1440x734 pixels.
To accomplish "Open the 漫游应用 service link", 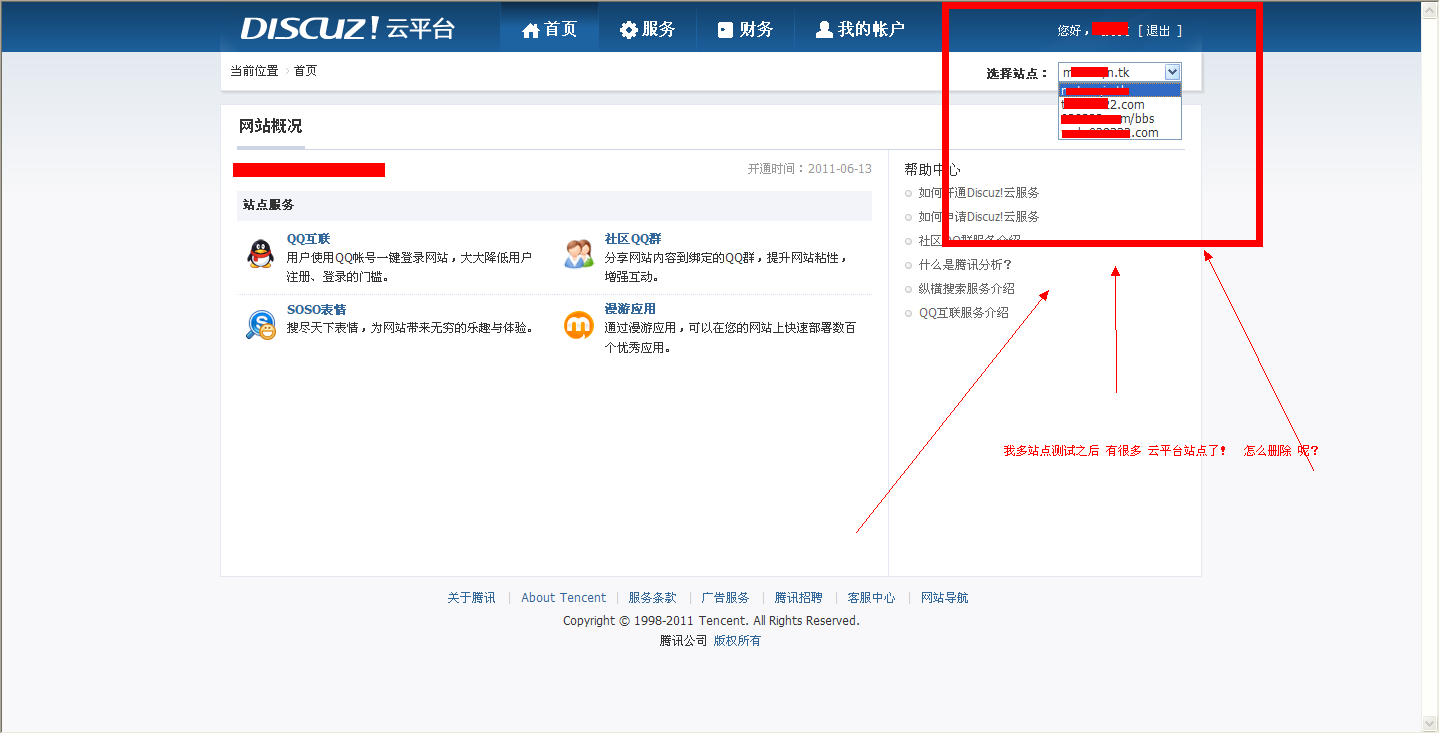I will (630, 309).
